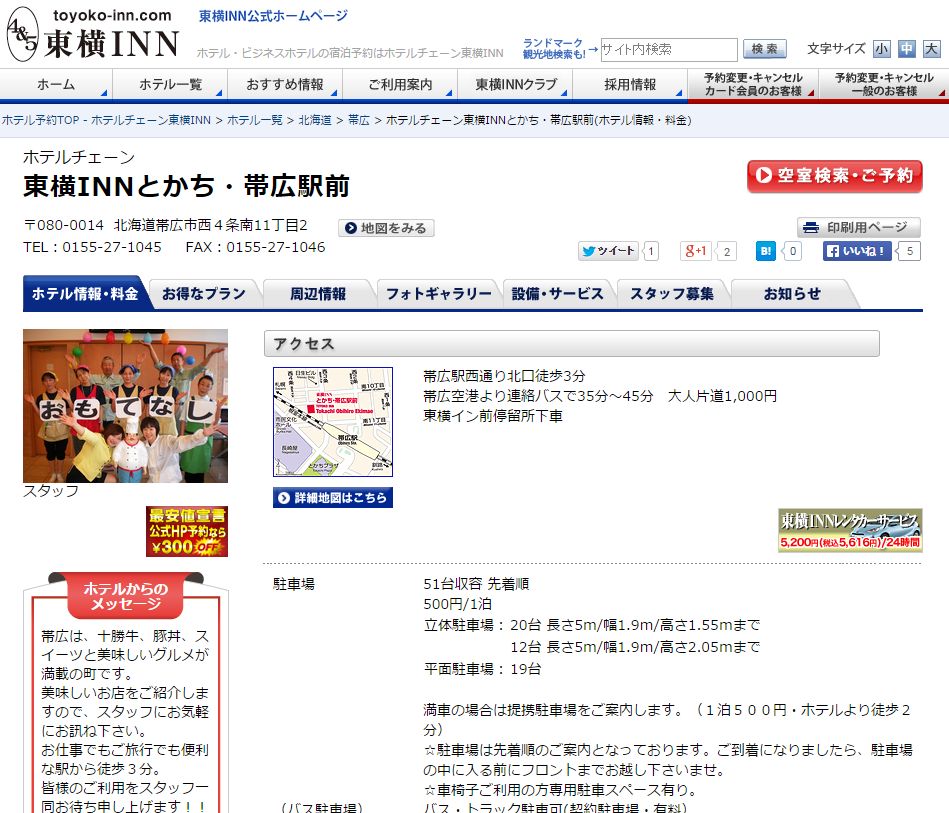Set text size to 中
Viewport: 949px width, 813px height.
tap(907, 49)
